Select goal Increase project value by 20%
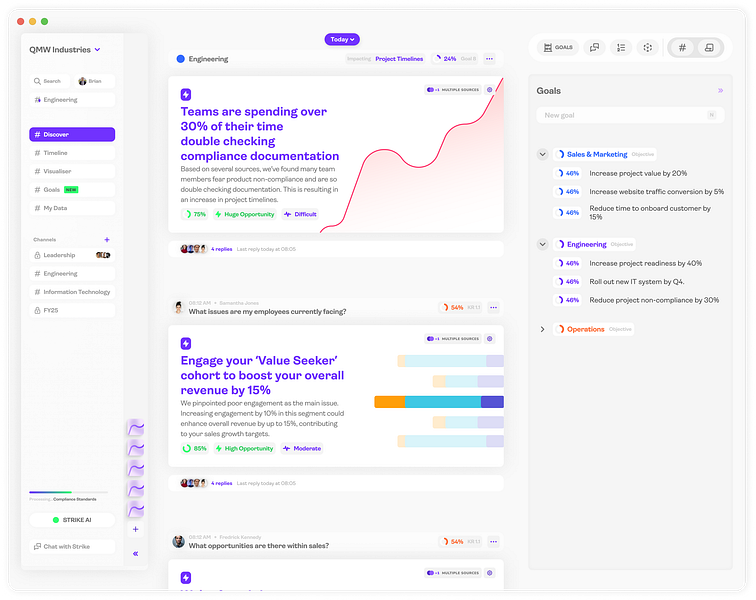 [638, 173]
